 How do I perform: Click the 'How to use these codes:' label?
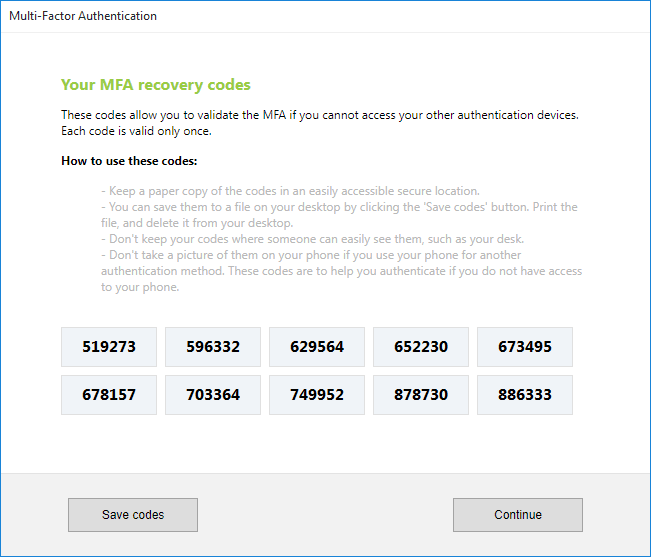pos(129,161)
